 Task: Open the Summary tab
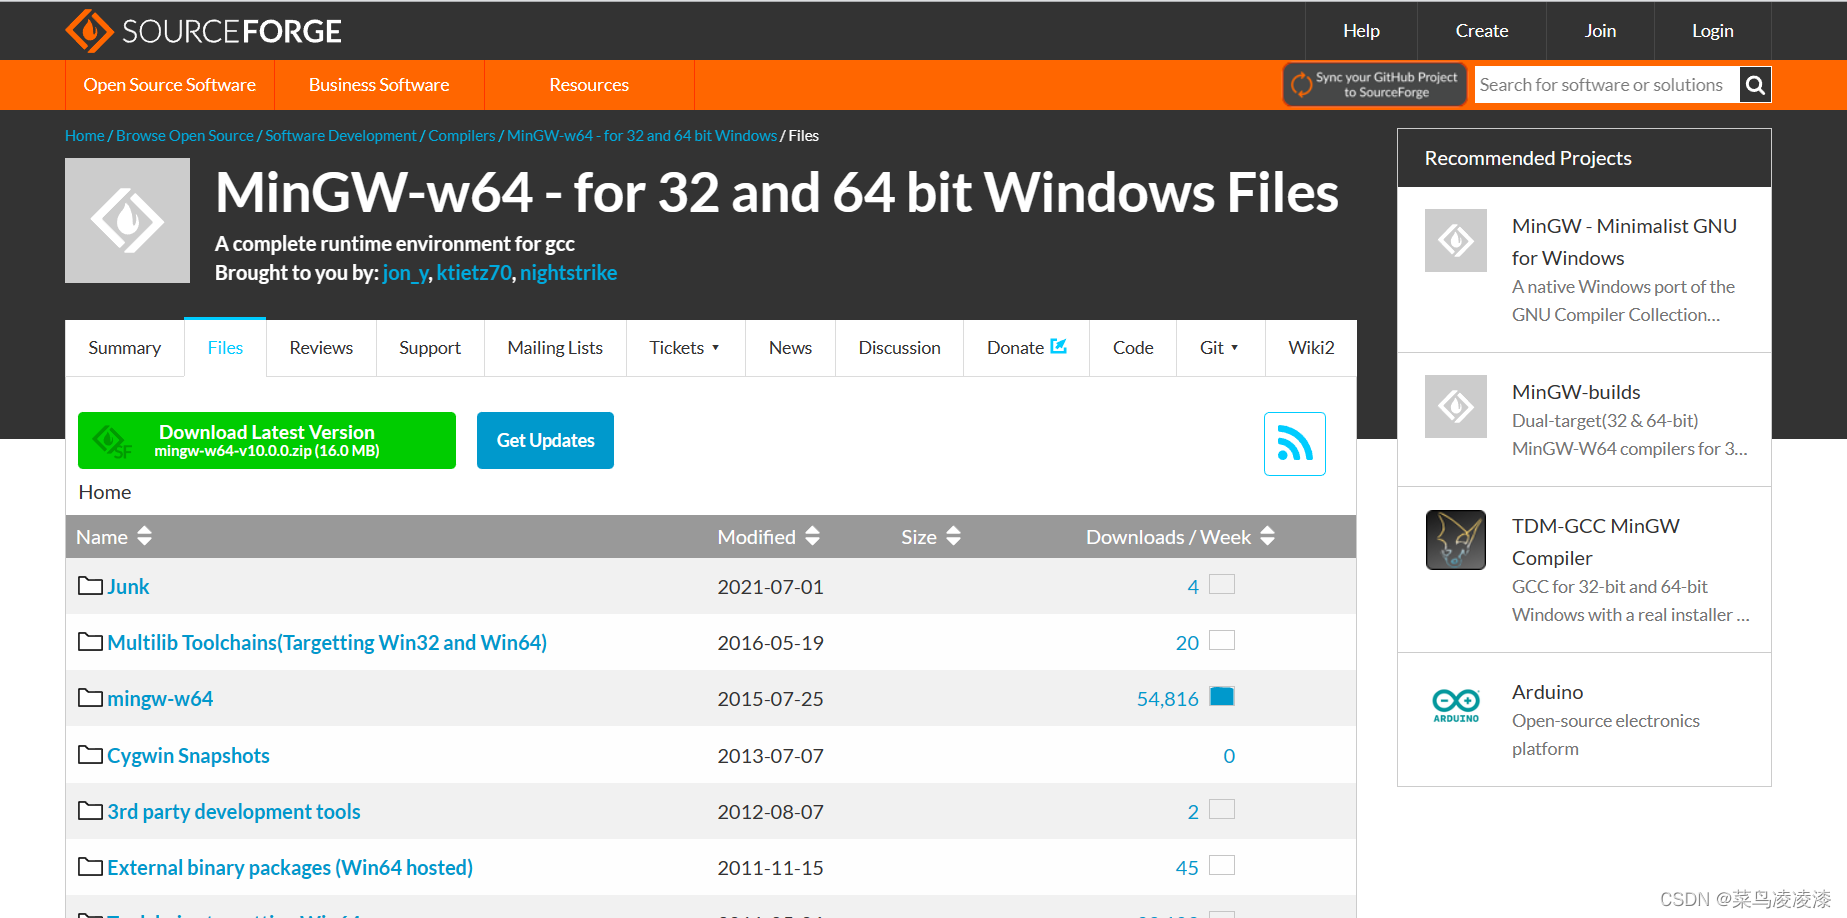tap(125, 348)
